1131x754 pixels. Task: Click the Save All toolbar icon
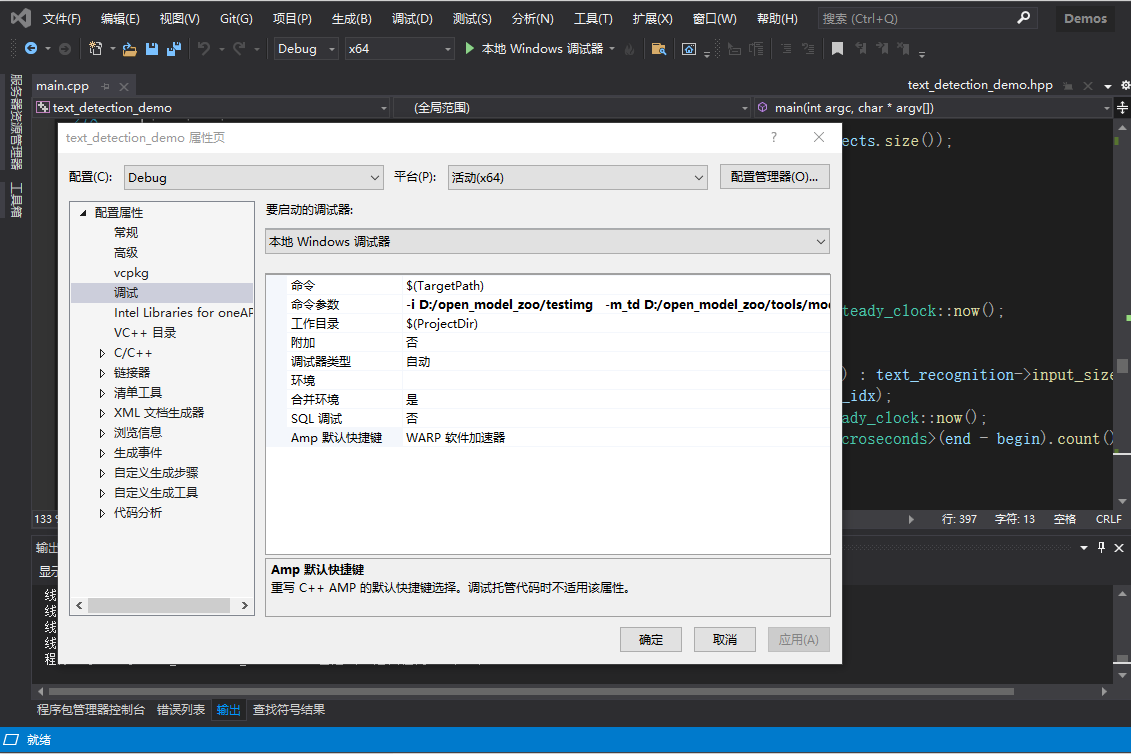[x=174, y=48]
